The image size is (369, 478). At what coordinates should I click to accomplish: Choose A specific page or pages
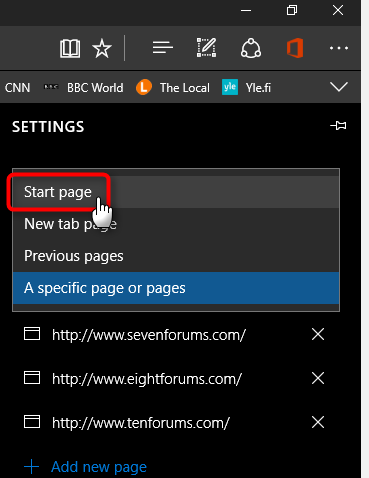coord(176,288)
